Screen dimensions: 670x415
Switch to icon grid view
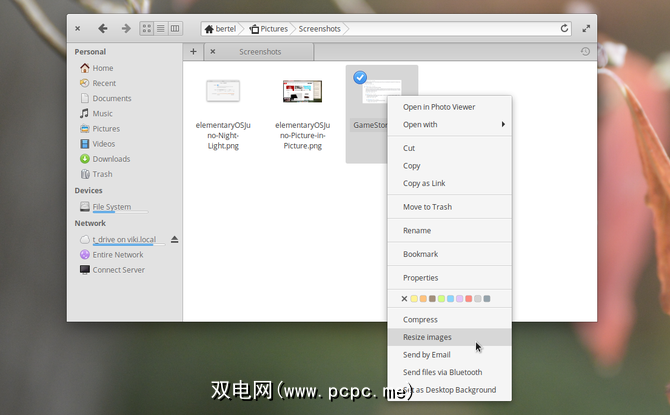click(x=147, y=29)
